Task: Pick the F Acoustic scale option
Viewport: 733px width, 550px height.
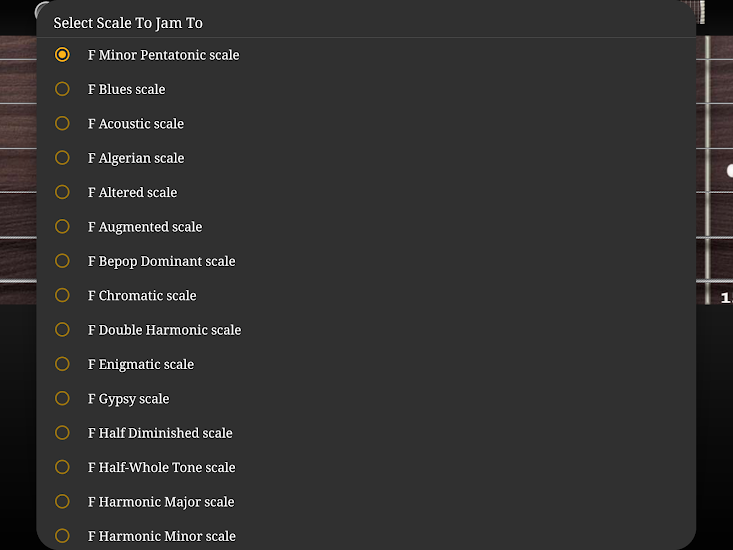Action: tap(62, 124)
